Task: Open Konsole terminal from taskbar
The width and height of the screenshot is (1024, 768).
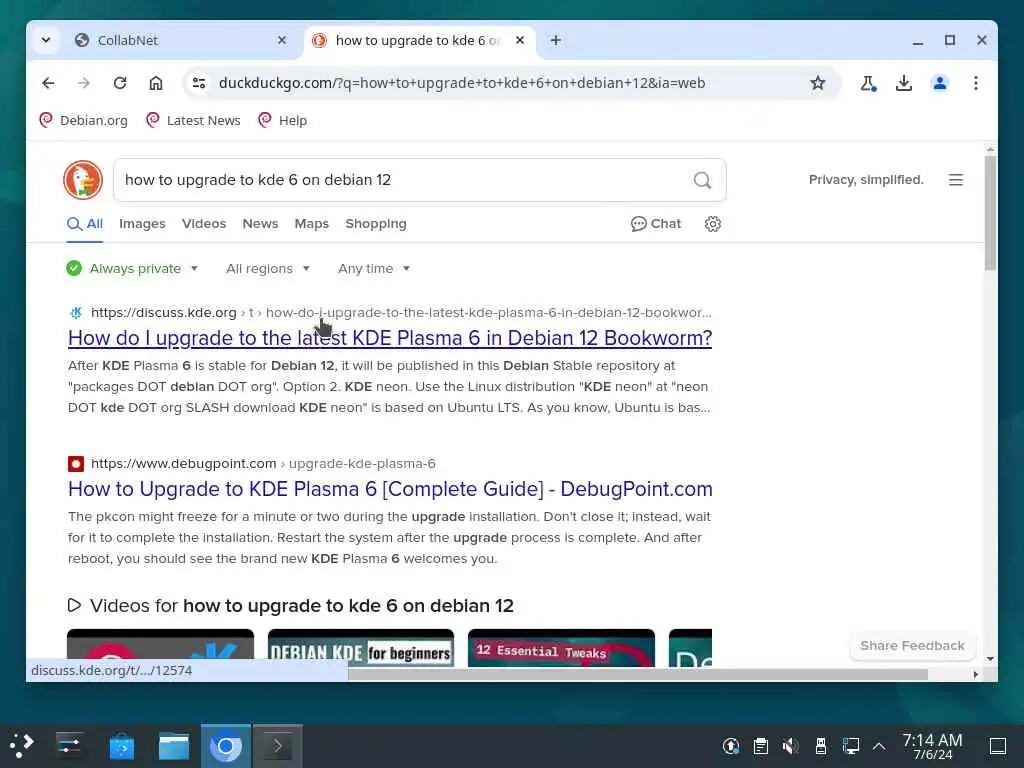Action: (x=278, y=745)
